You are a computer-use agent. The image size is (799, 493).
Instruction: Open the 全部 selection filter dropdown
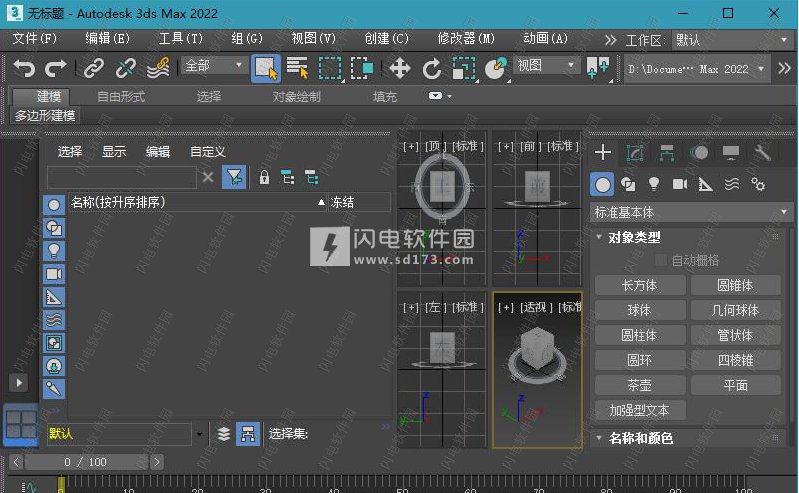click(x=213, y=66)
